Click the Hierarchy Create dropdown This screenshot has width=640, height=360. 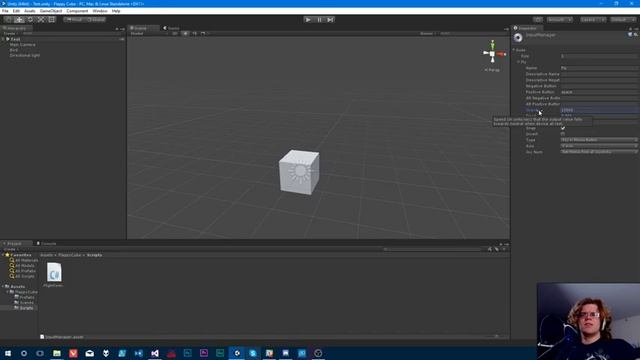[10, 33]
